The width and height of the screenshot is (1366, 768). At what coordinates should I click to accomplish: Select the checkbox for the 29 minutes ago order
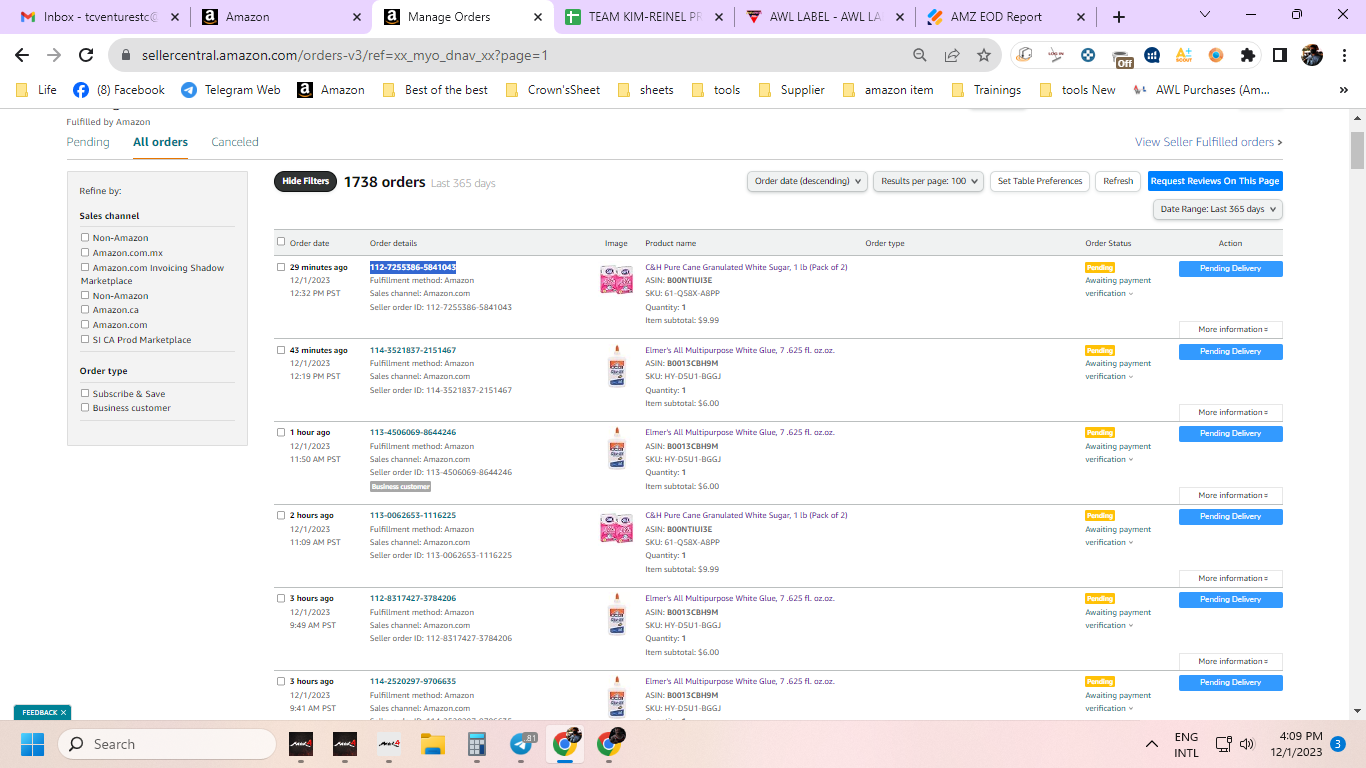281,268
